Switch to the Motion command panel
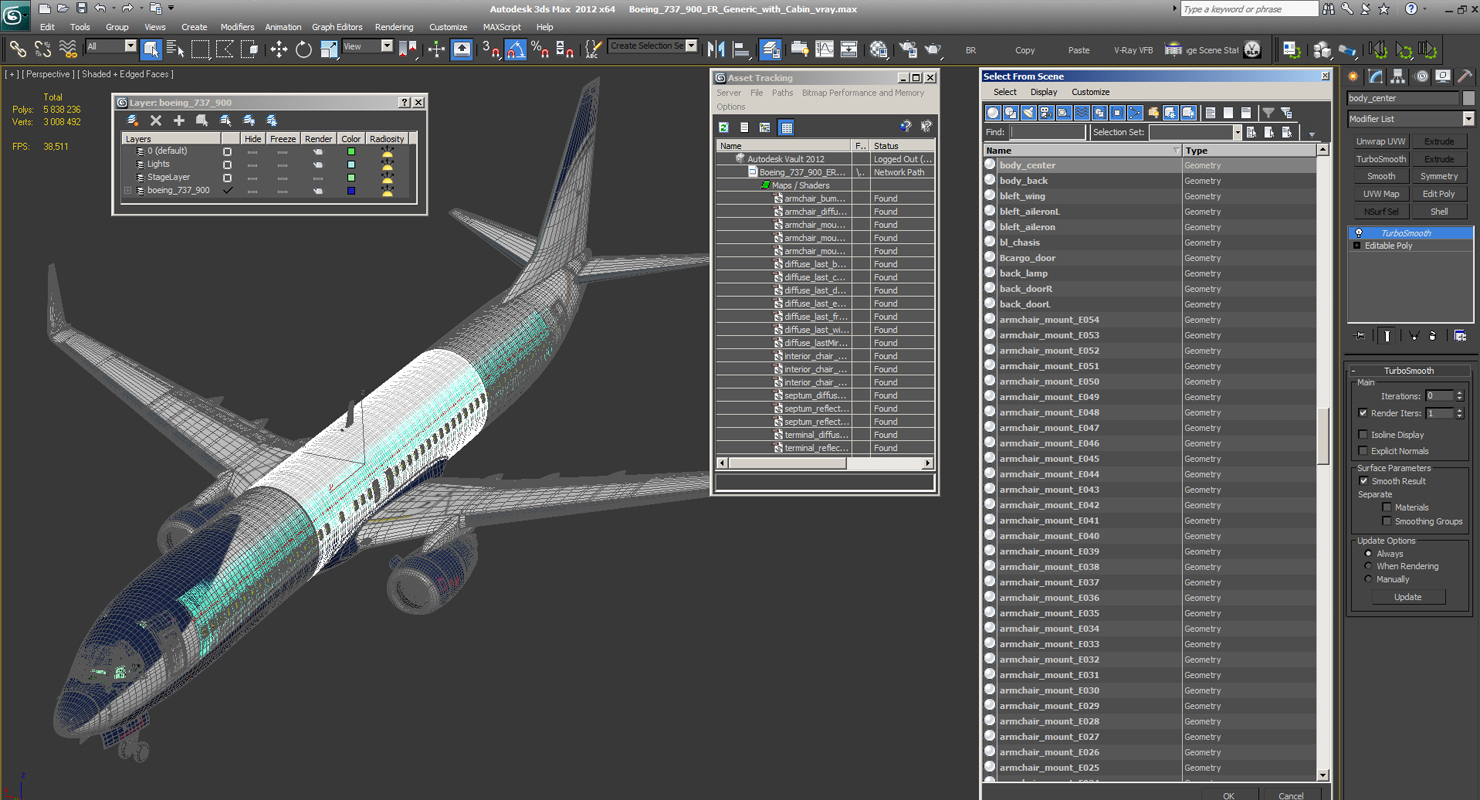1480x800 pixels. [x=1420, y=76]
